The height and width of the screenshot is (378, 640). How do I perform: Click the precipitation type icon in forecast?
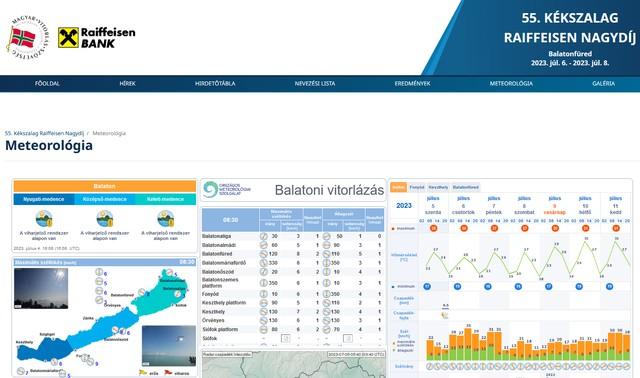click(x=445, y=315)
